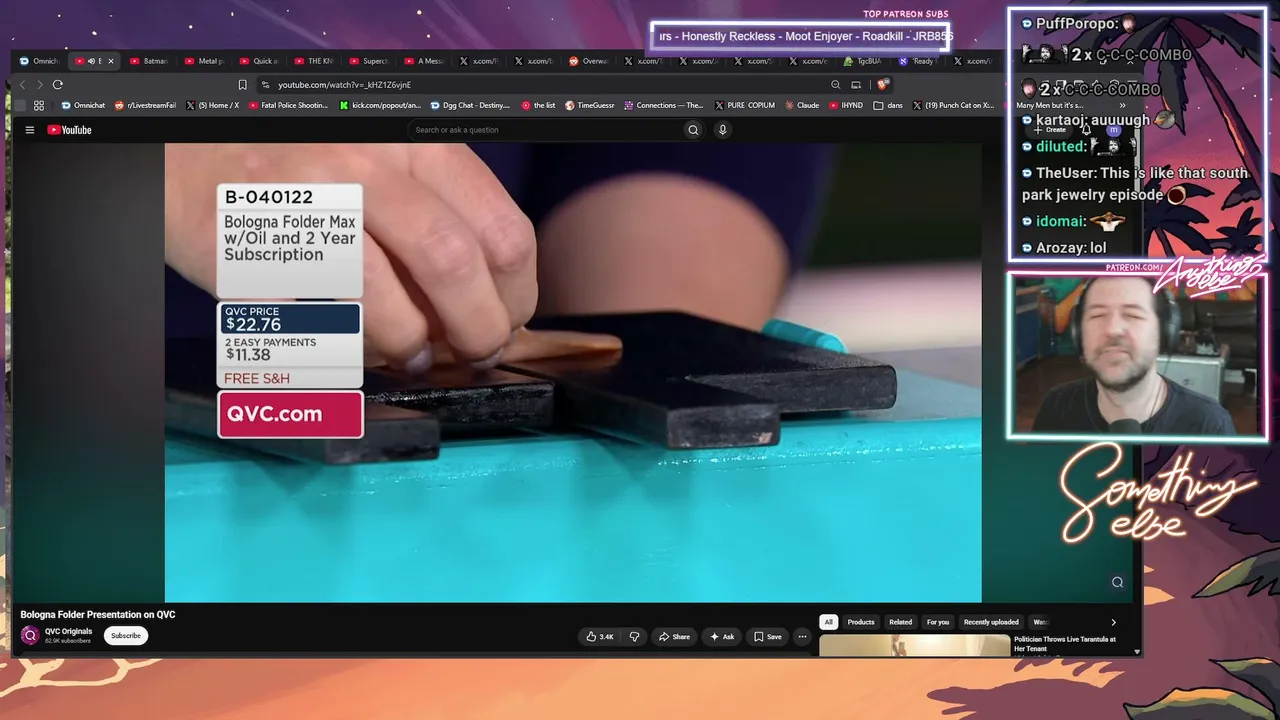This screenshot has height=720, width=1280.
Task: Open the Connections bookmark
Action: pos(664,105)
